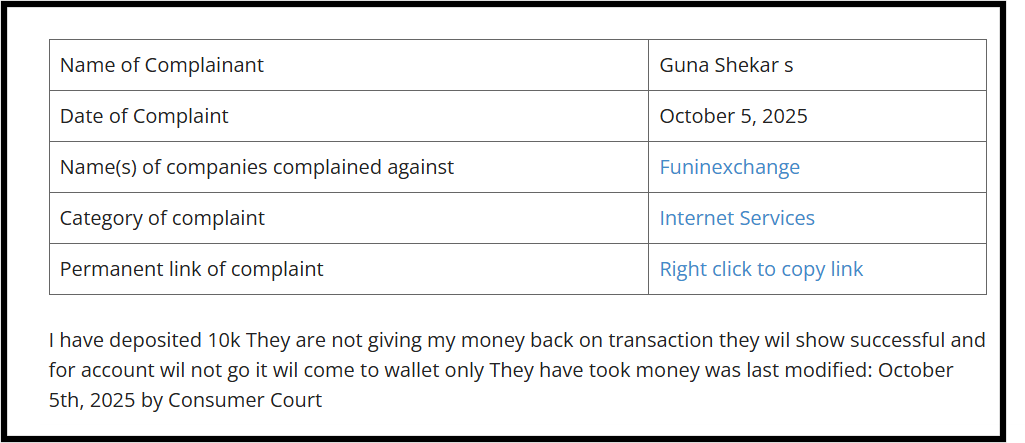
Task: Click the "Date of Complaint" label cell
Action: (x=144, y=116)
